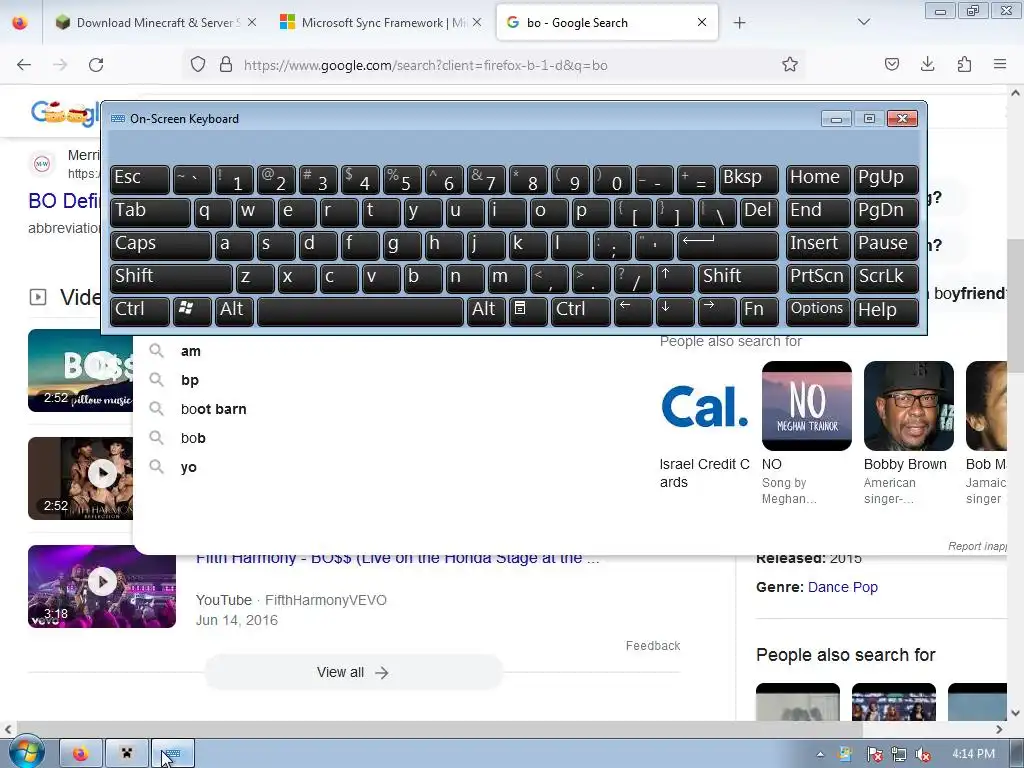Select the bo - Google Search tab
Viewport: 1024px width, 768px height.
click(x=607, y=23)
